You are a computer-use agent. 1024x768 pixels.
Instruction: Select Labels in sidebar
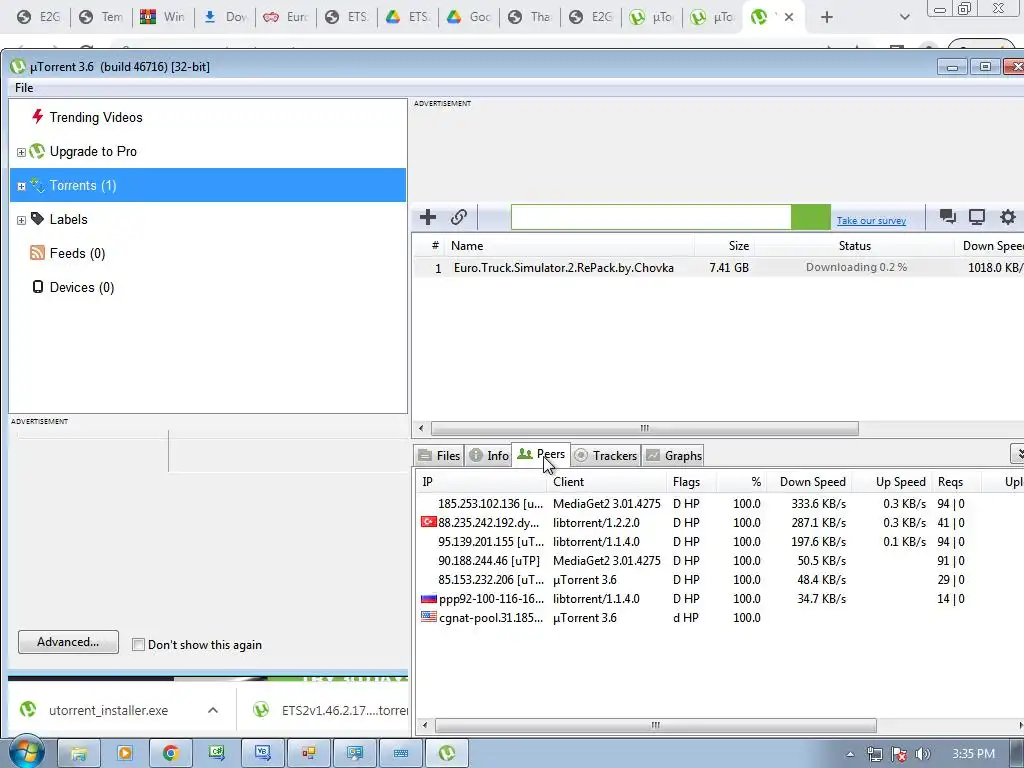pyautogui.click(x=69, y=219)
